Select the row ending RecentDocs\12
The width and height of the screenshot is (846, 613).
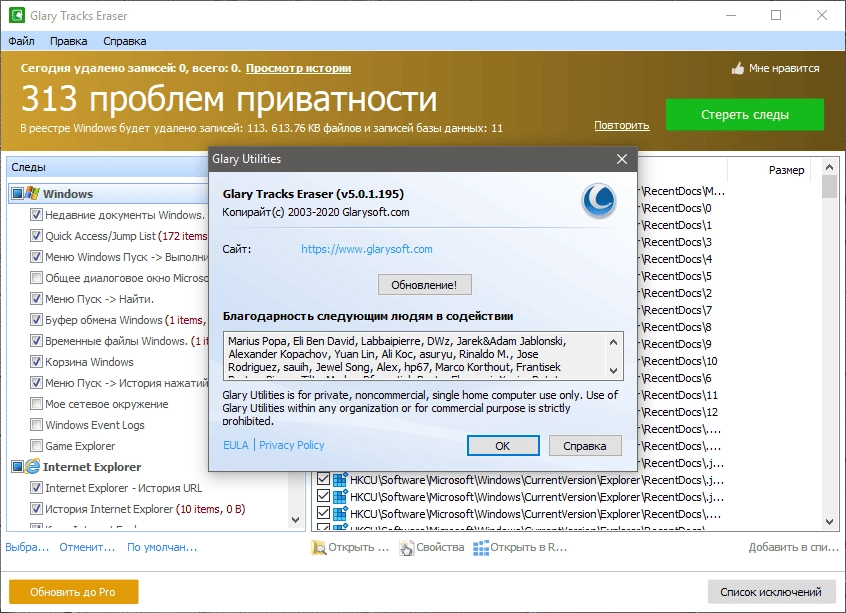click(x=680, y=412)
